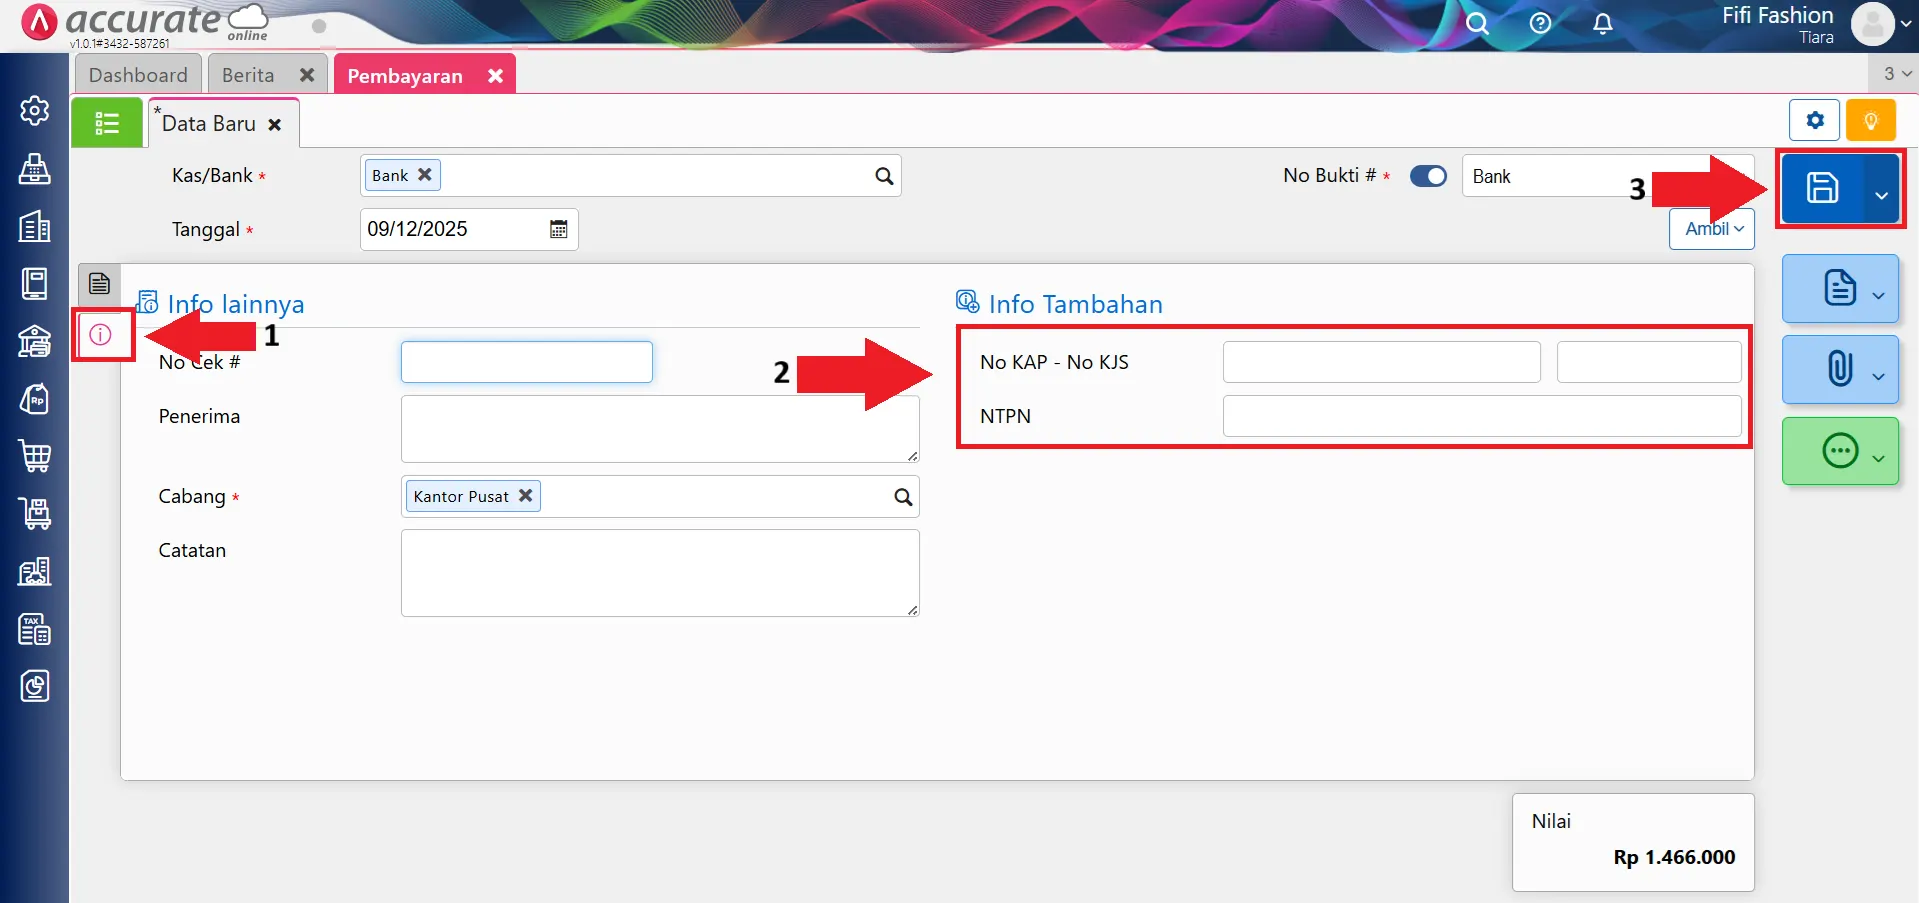This screenshot has width=1919, height=903.
Task: Open the help question mark icon
Action: coord(1540,24)
